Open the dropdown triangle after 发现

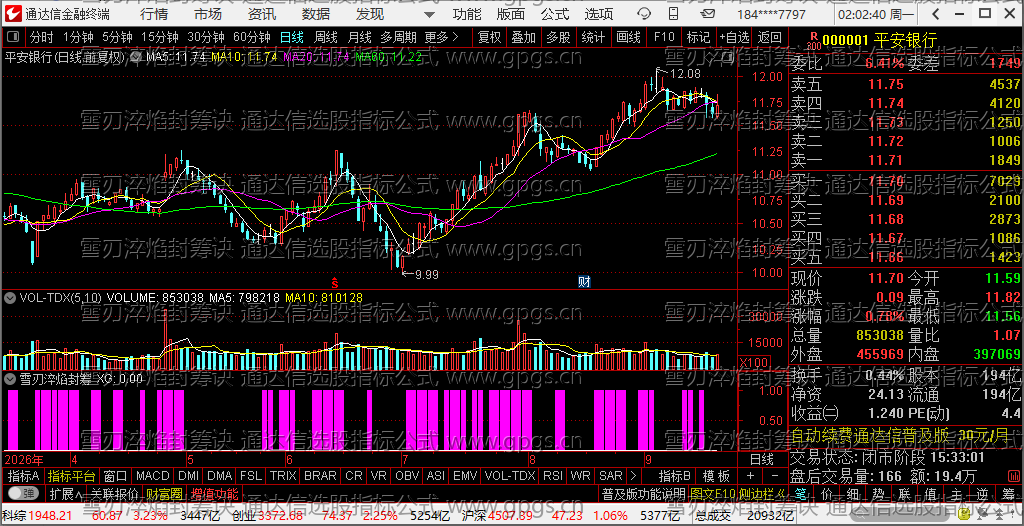[428, 14]
